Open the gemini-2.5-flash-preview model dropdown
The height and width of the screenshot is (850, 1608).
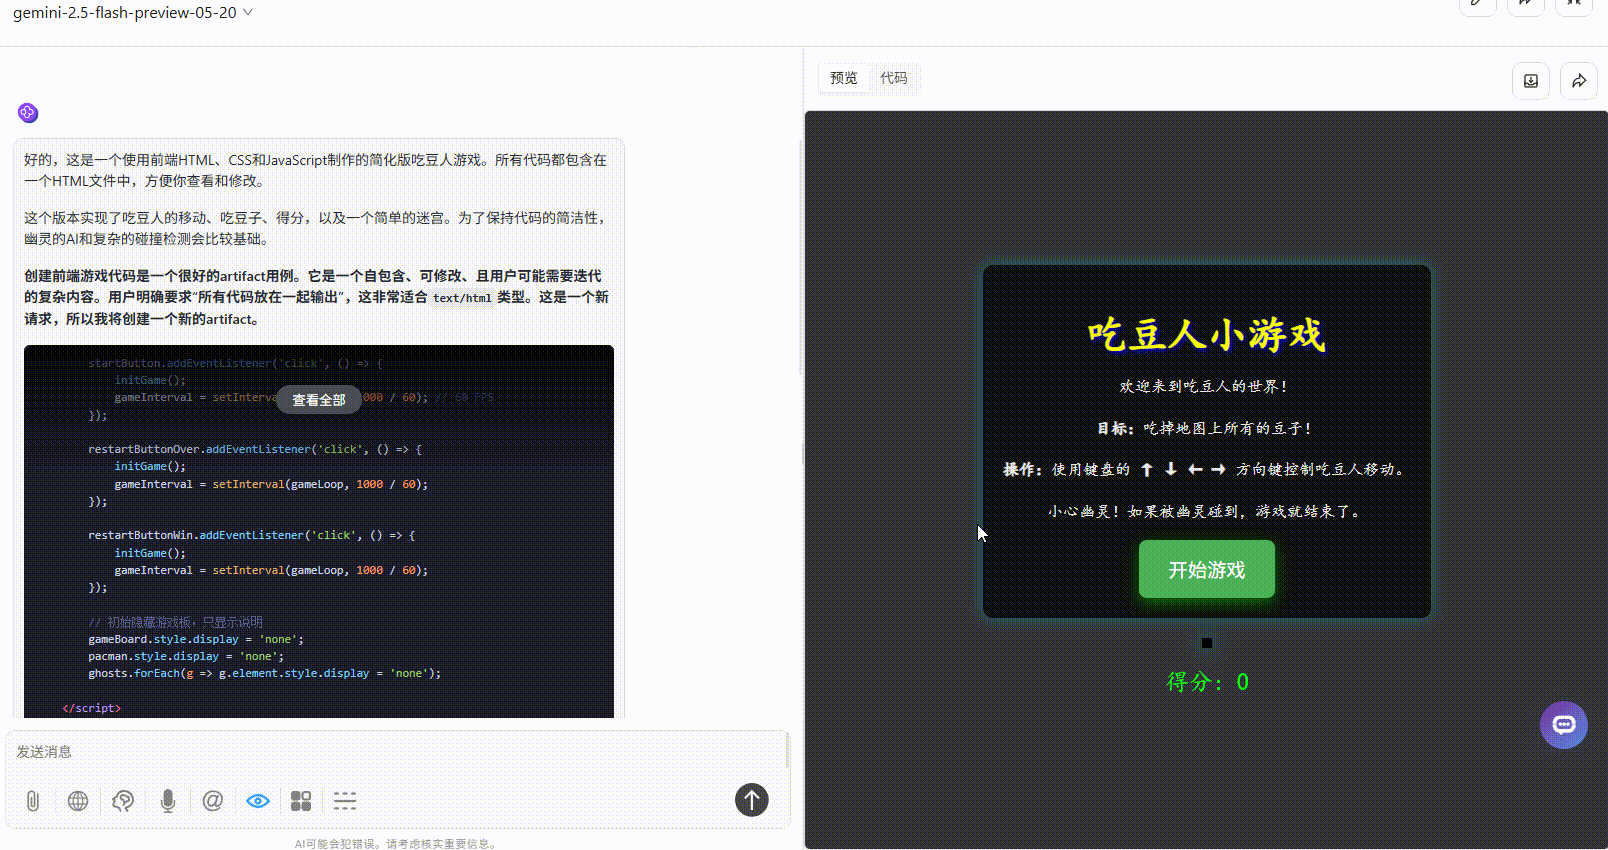coord(133,13)
